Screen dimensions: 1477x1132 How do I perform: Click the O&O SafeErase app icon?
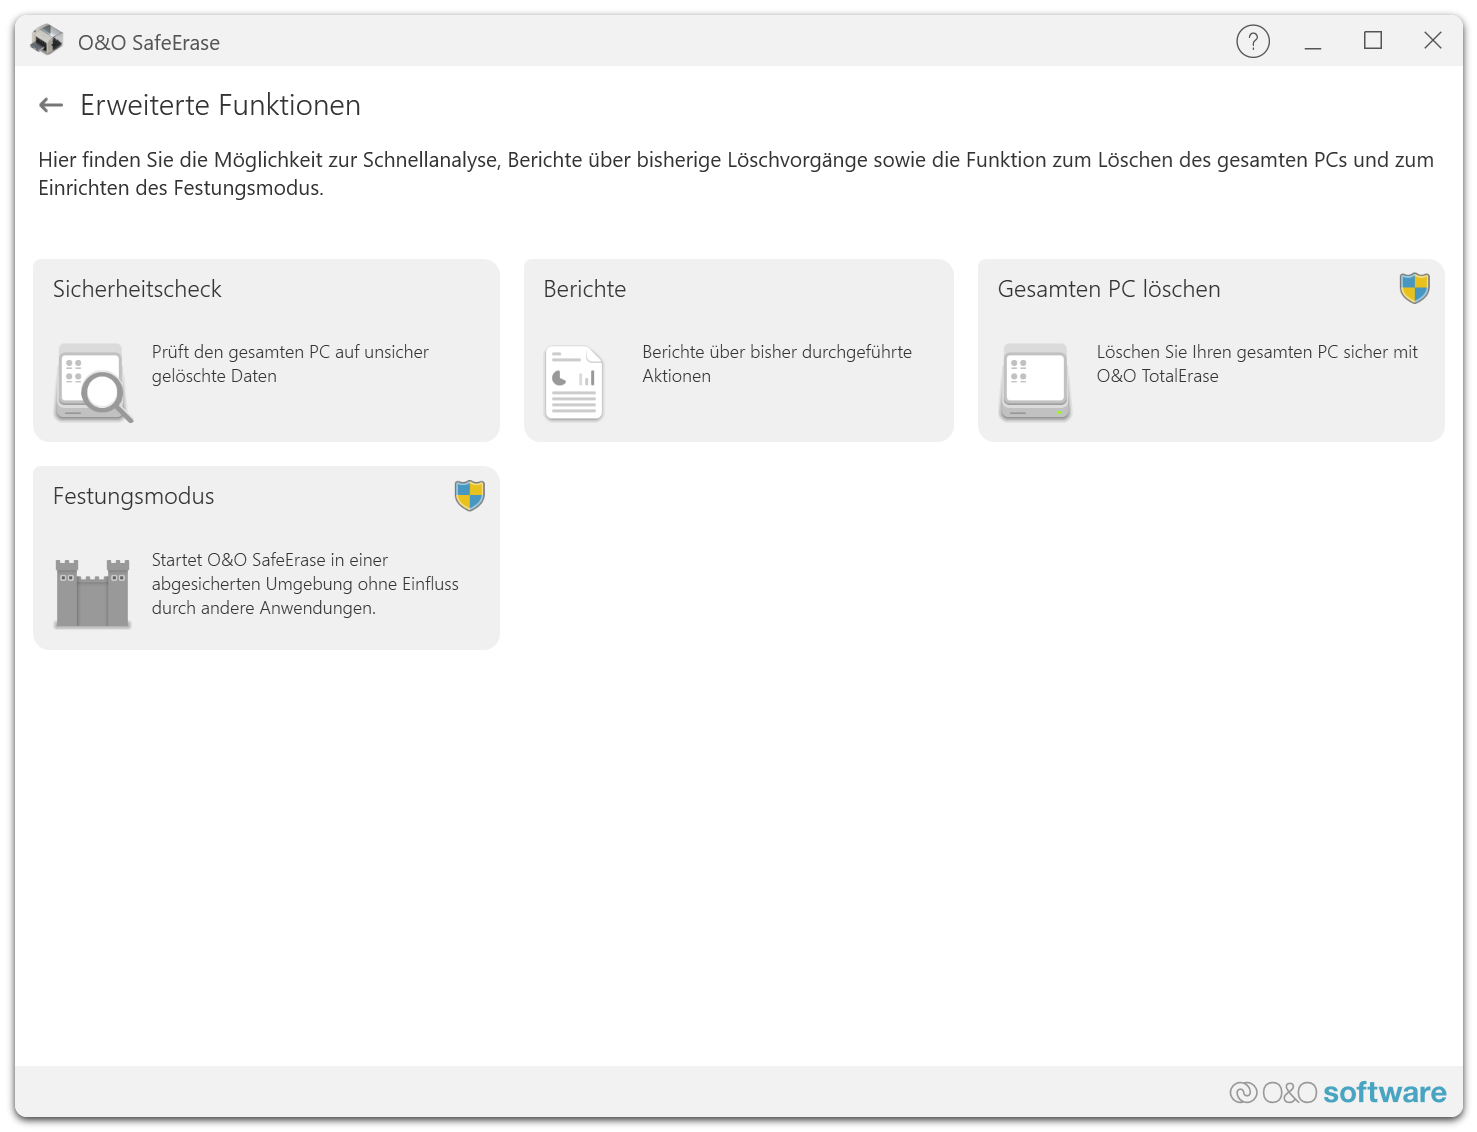coord(47,41)
